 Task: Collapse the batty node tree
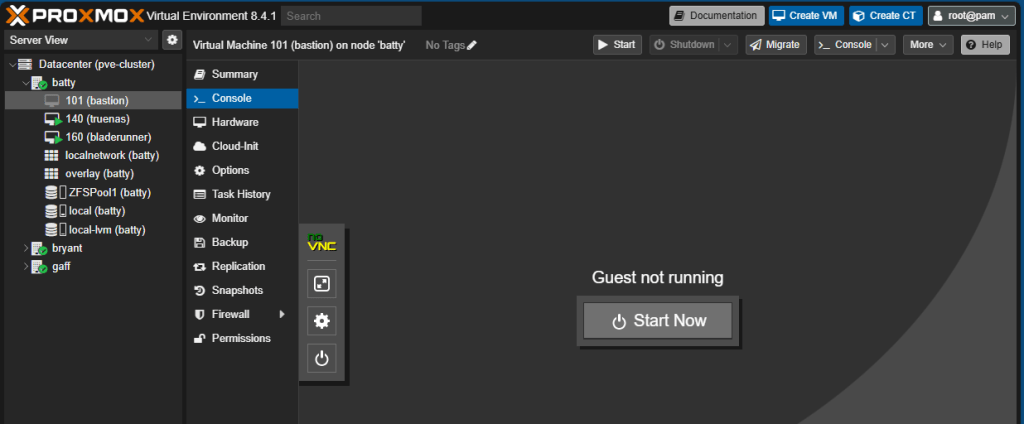tap(26, 83)
